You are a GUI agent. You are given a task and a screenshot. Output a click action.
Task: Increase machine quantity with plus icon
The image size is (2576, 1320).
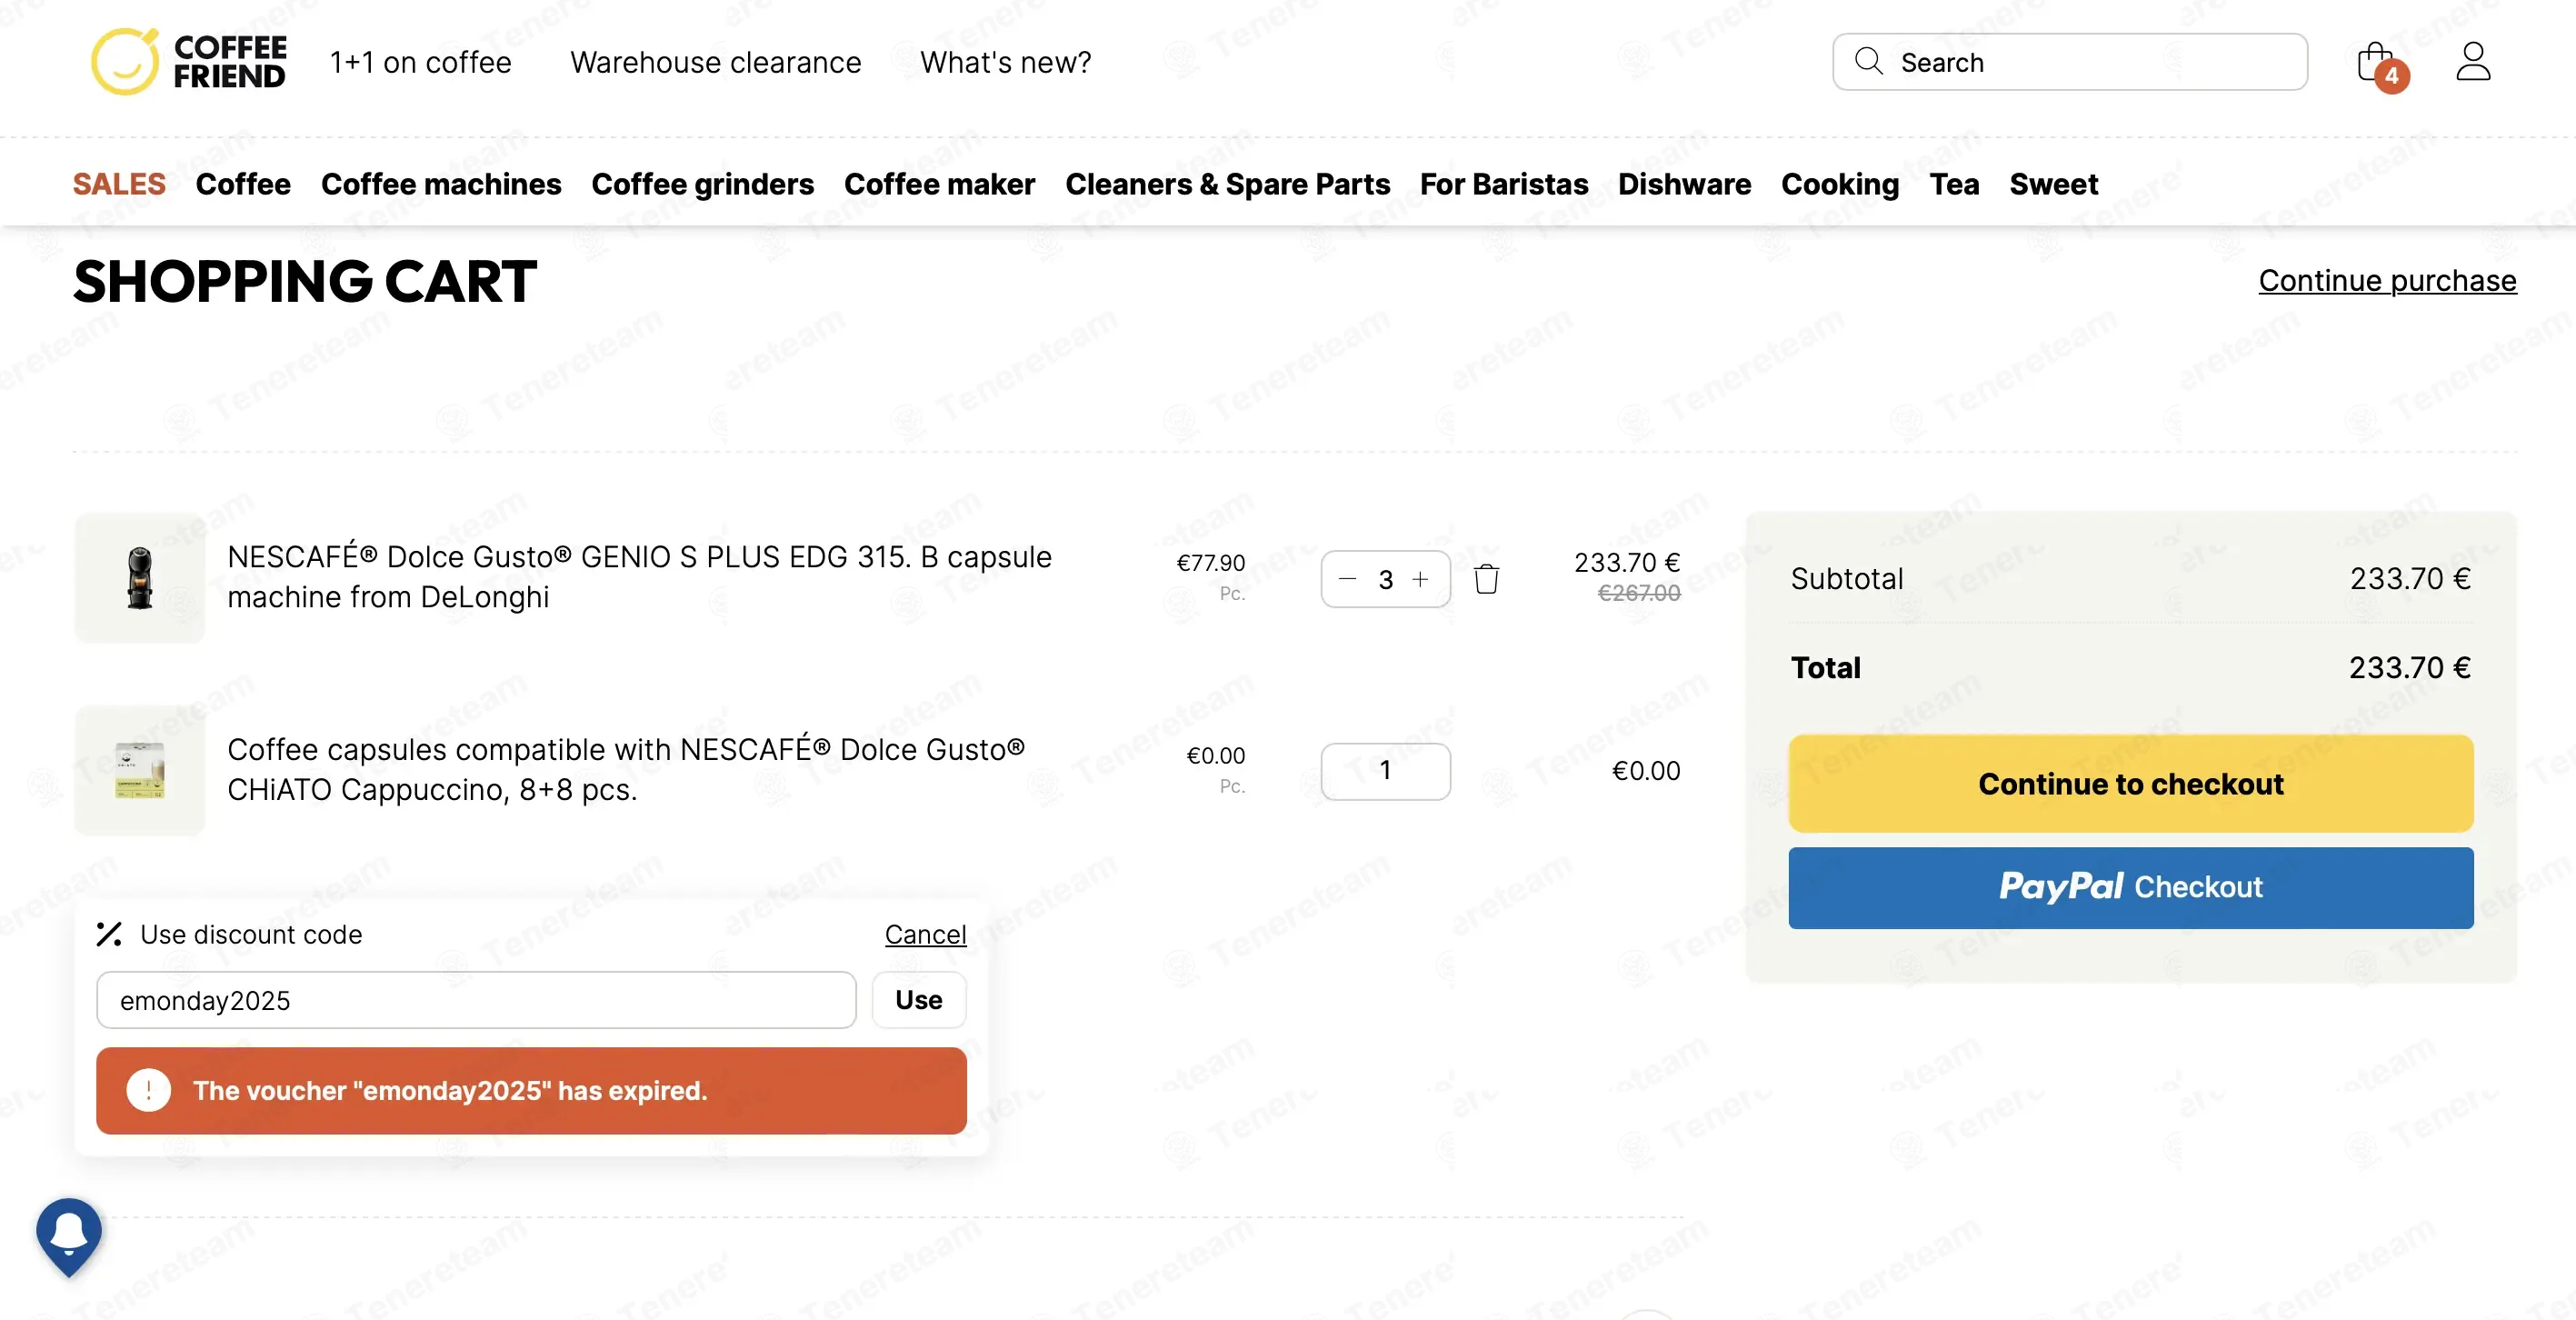[1420, 579]
